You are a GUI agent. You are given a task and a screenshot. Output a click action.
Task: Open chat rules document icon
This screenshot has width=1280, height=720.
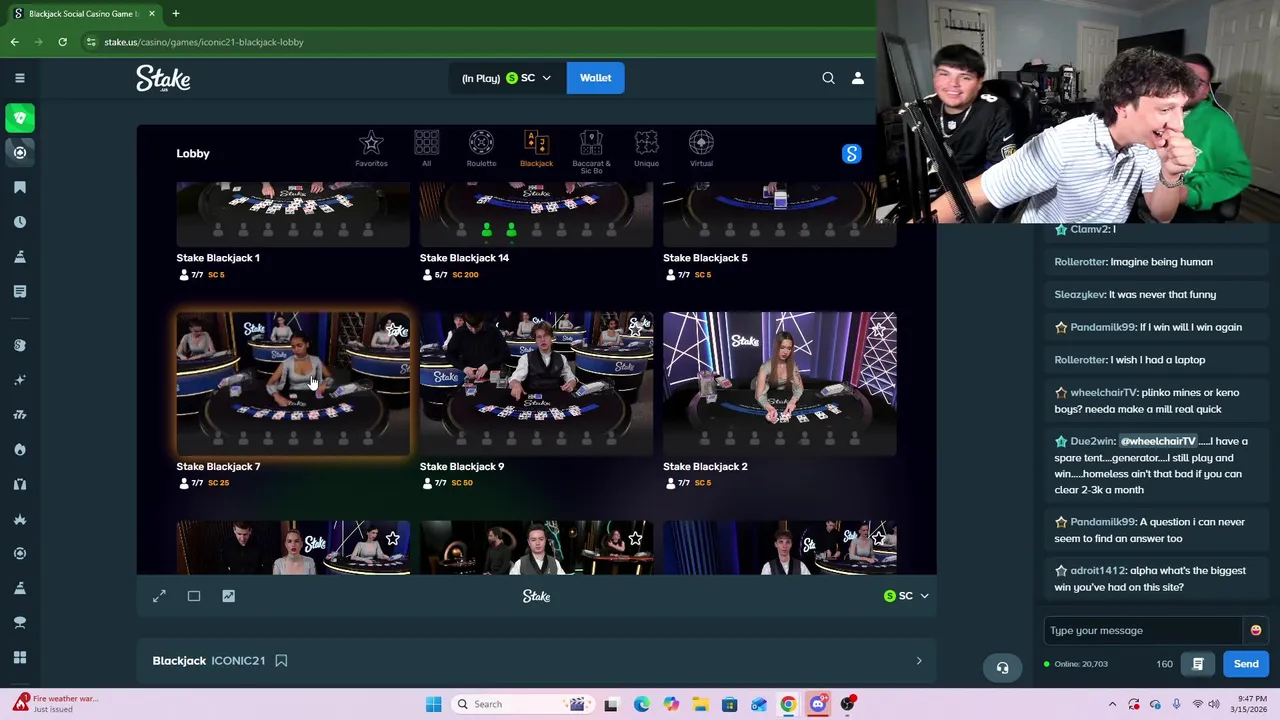(1197, 664)
